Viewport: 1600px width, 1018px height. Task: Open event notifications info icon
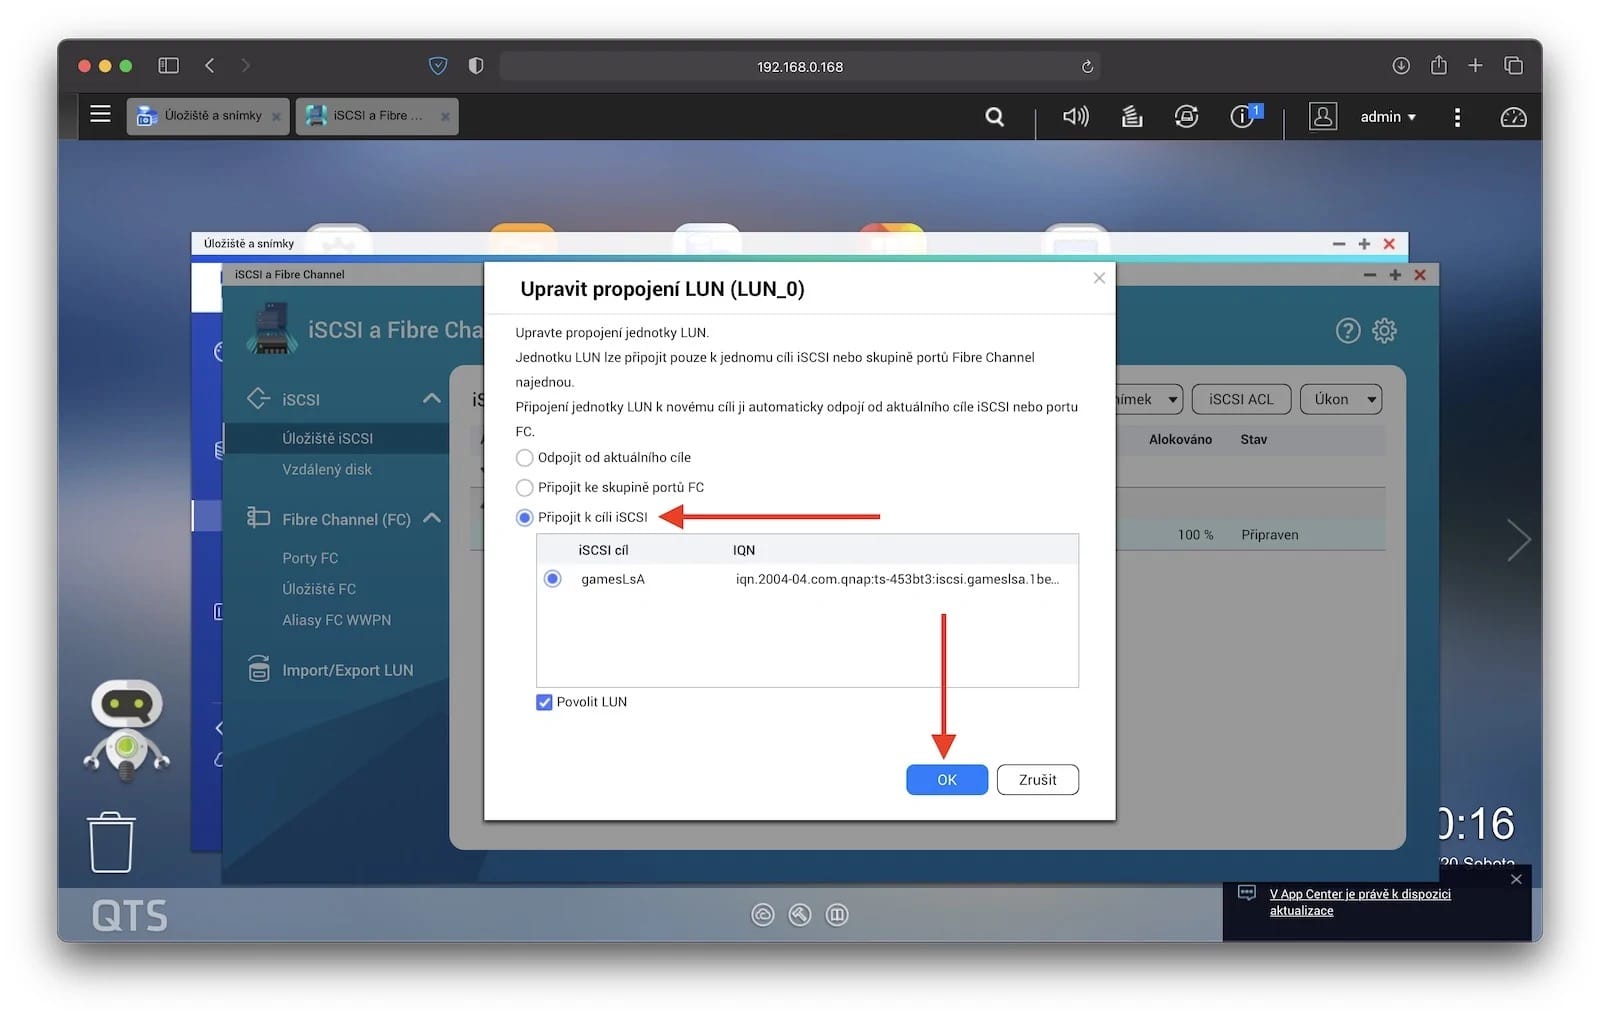[1243, 117]
